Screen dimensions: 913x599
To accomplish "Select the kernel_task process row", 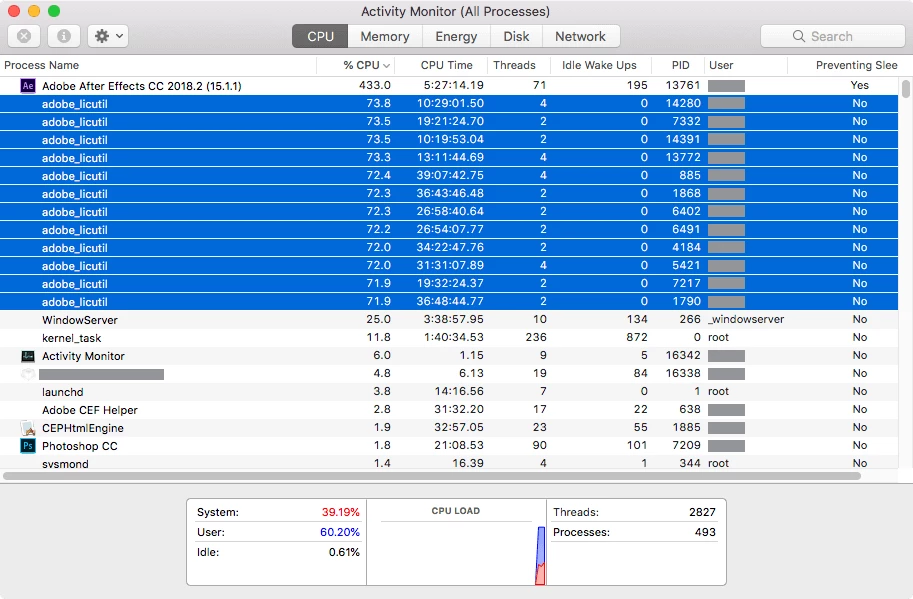I will pyautogui.click(x=449, y=338).
